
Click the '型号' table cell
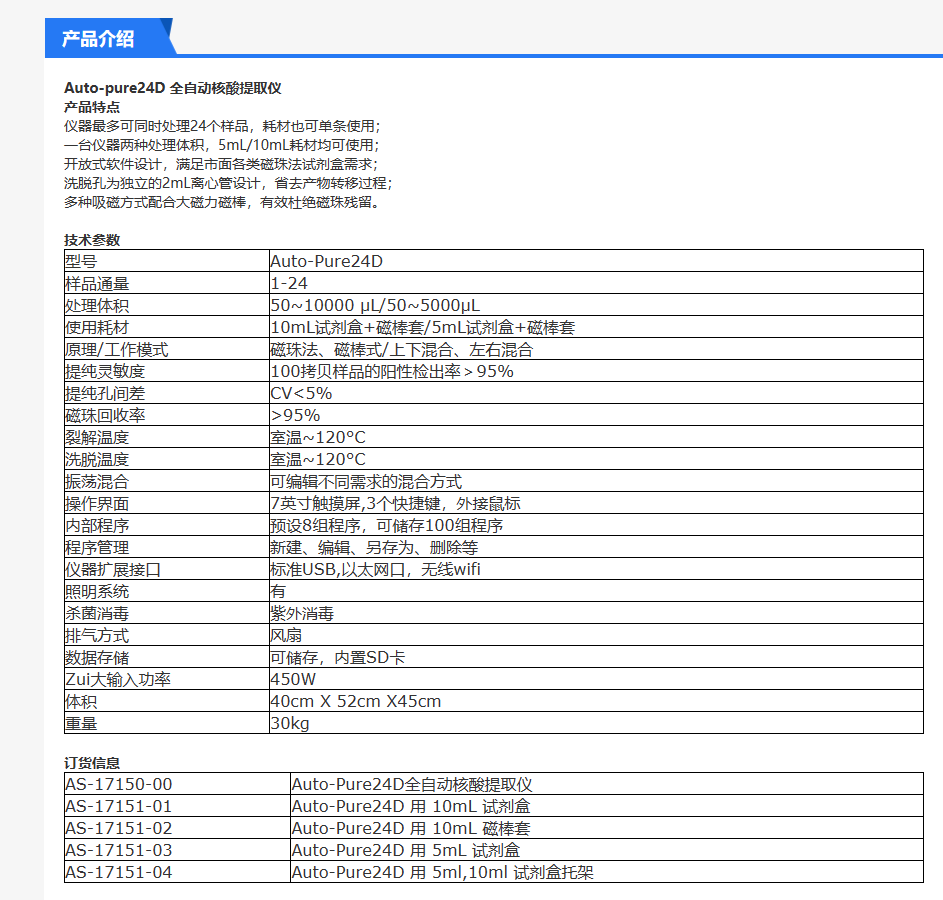[x=167, y=261]
